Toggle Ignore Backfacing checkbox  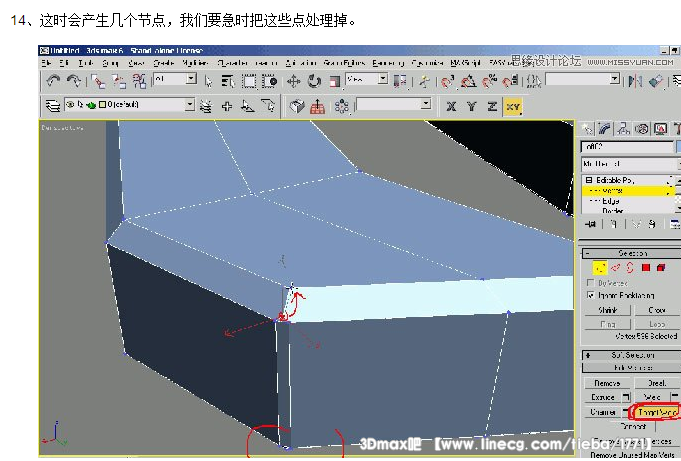pyautogui.click(x=590, y=295)
